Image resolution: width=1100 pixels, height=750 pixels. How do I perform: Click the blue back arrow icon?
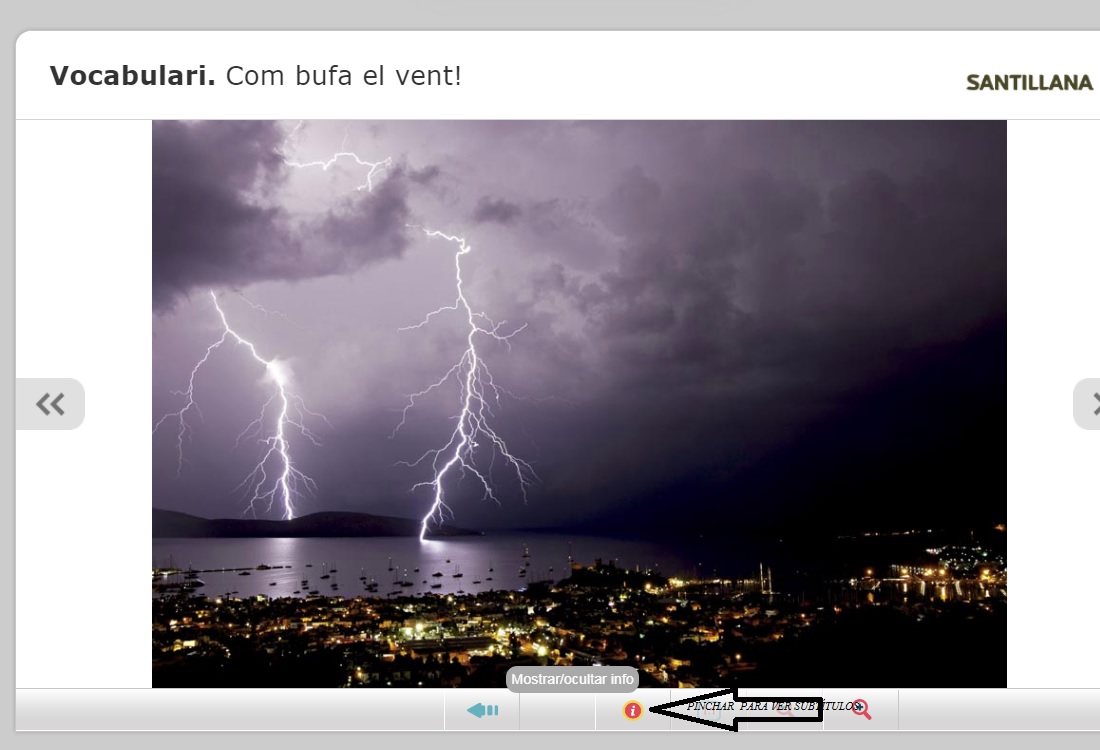[482, 710]
